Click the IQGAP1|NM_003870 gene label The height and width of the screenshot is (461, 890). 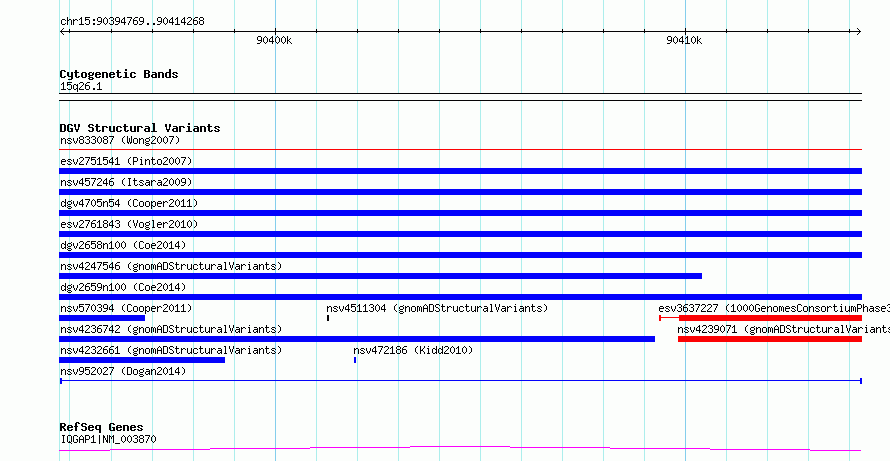pos(108,439)
